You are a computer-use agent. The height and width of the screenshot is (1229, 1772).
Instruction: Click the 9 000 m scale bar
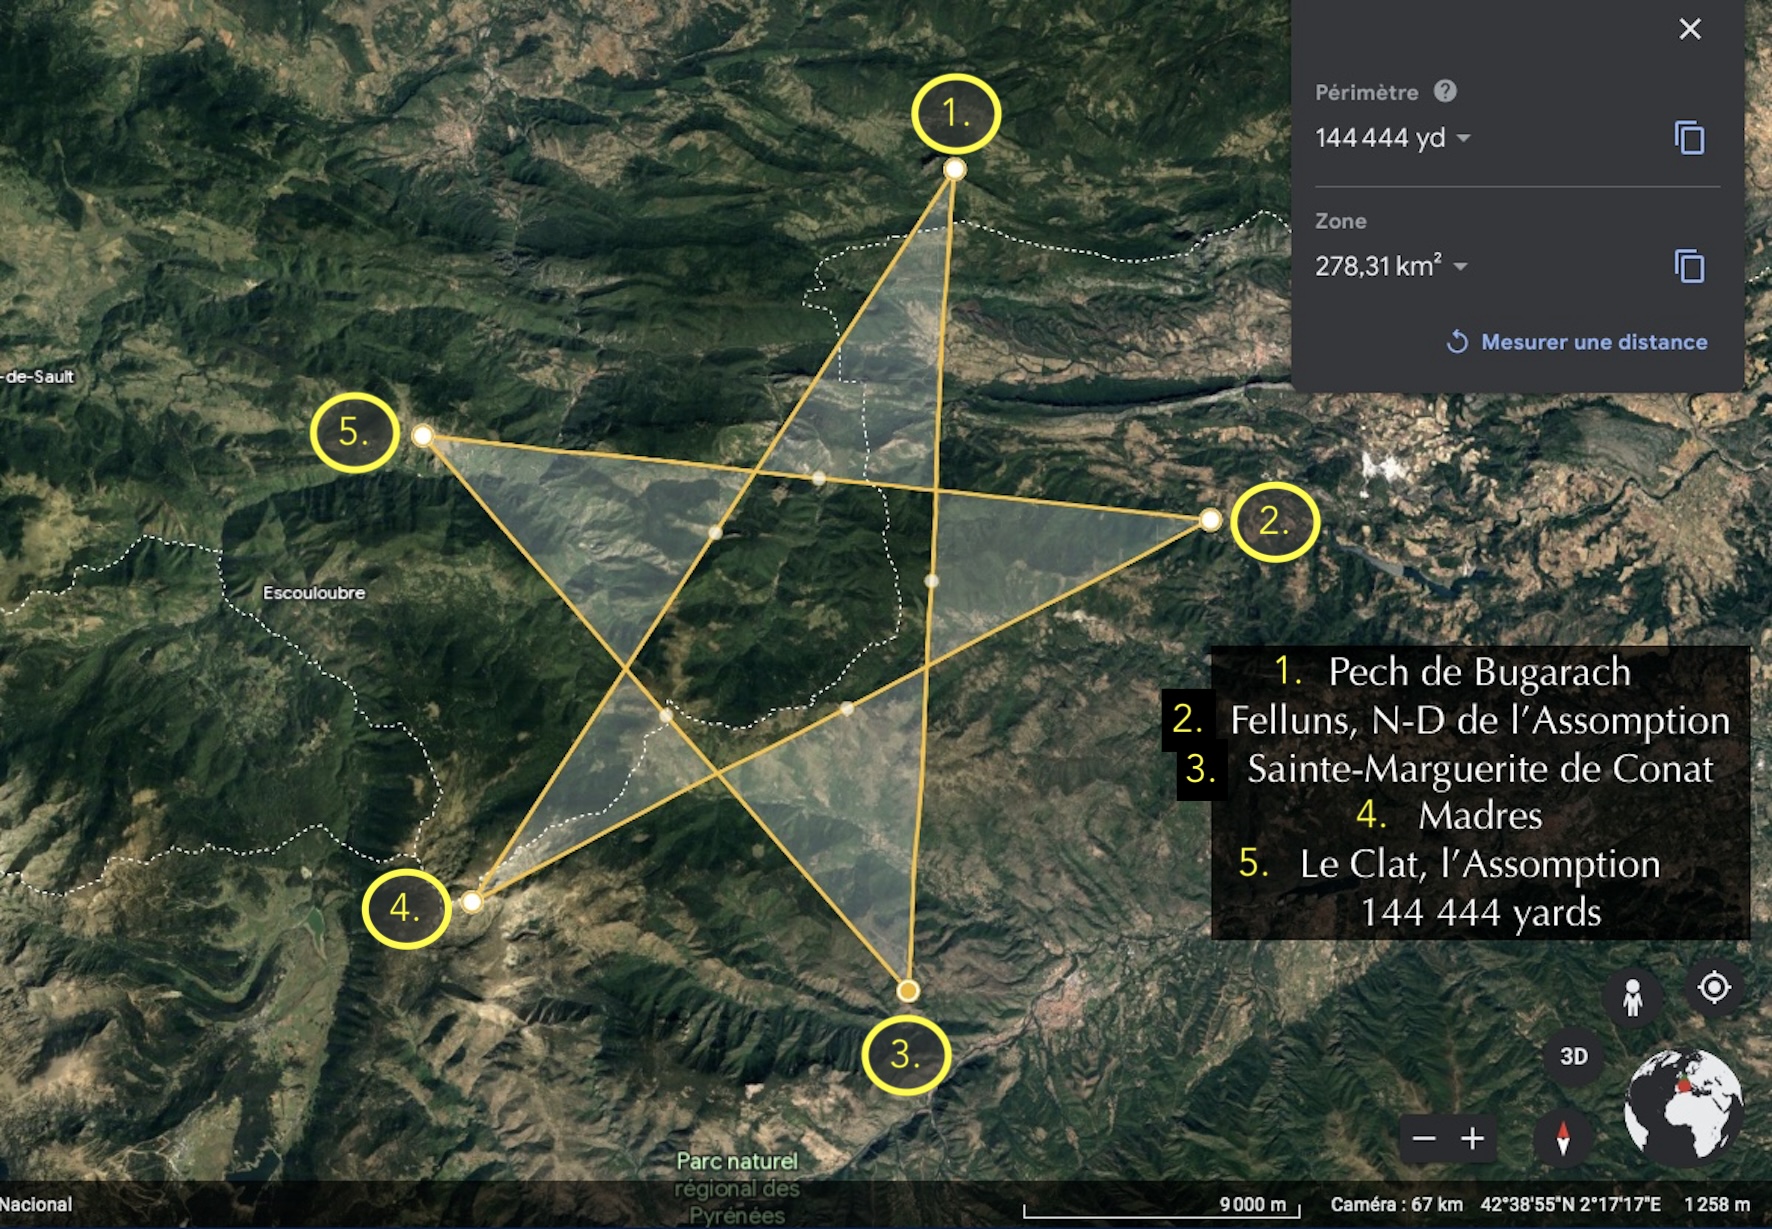coord(1162,1208)
